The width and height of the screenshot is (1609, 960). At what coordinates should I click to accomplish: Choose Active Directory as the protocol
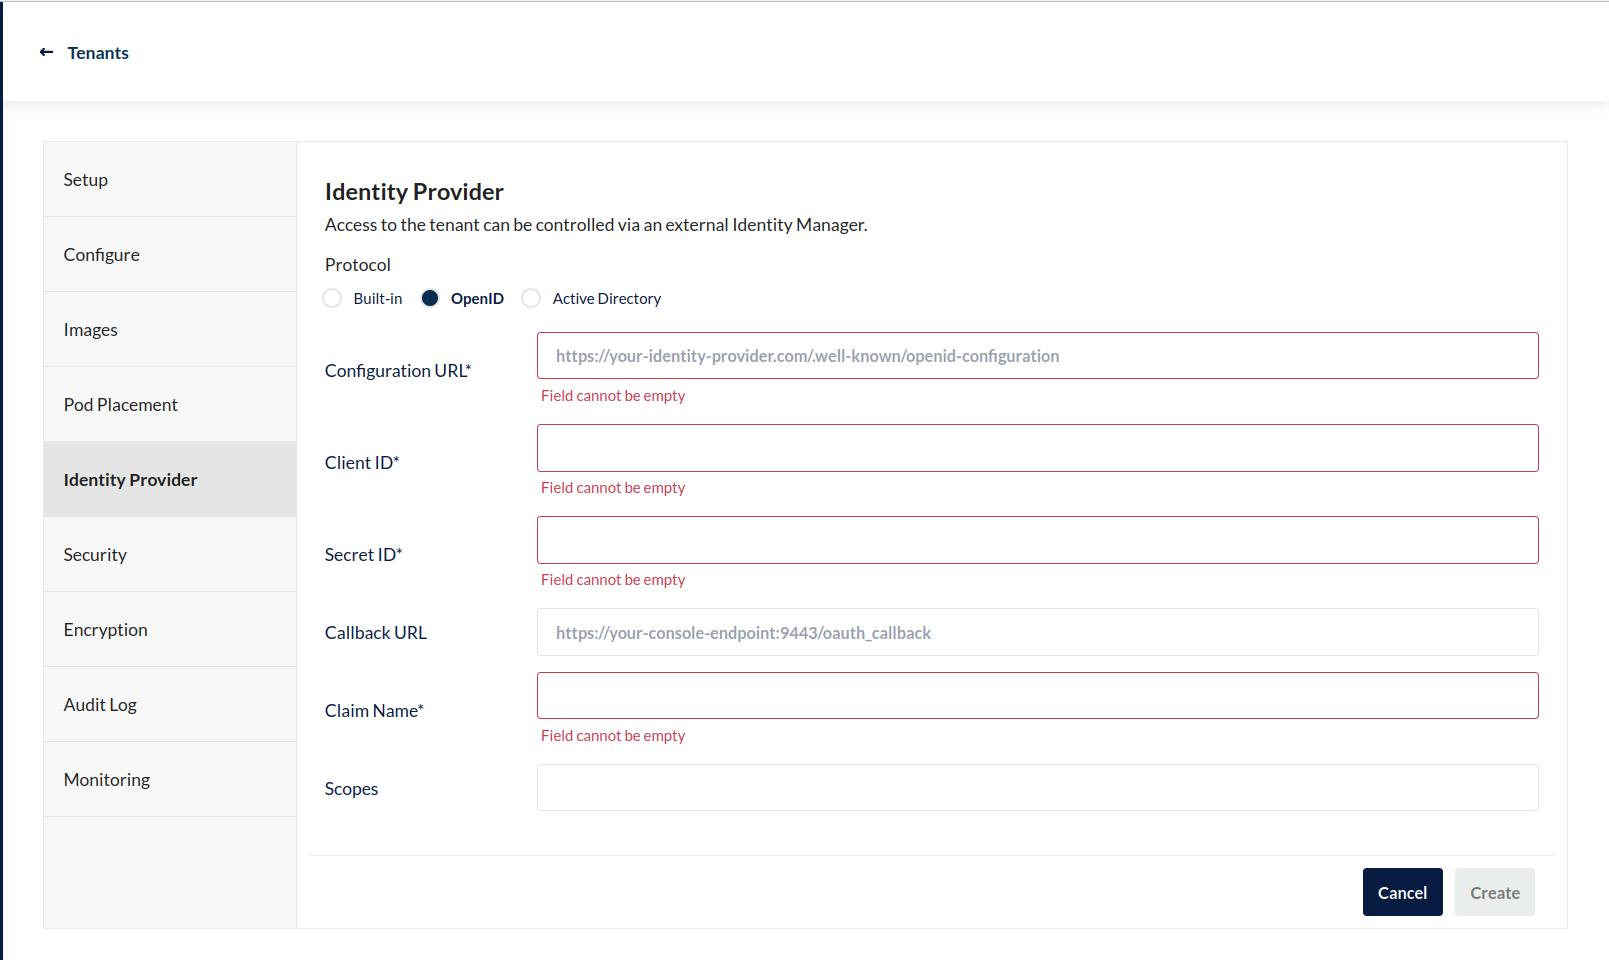(532, 299)
